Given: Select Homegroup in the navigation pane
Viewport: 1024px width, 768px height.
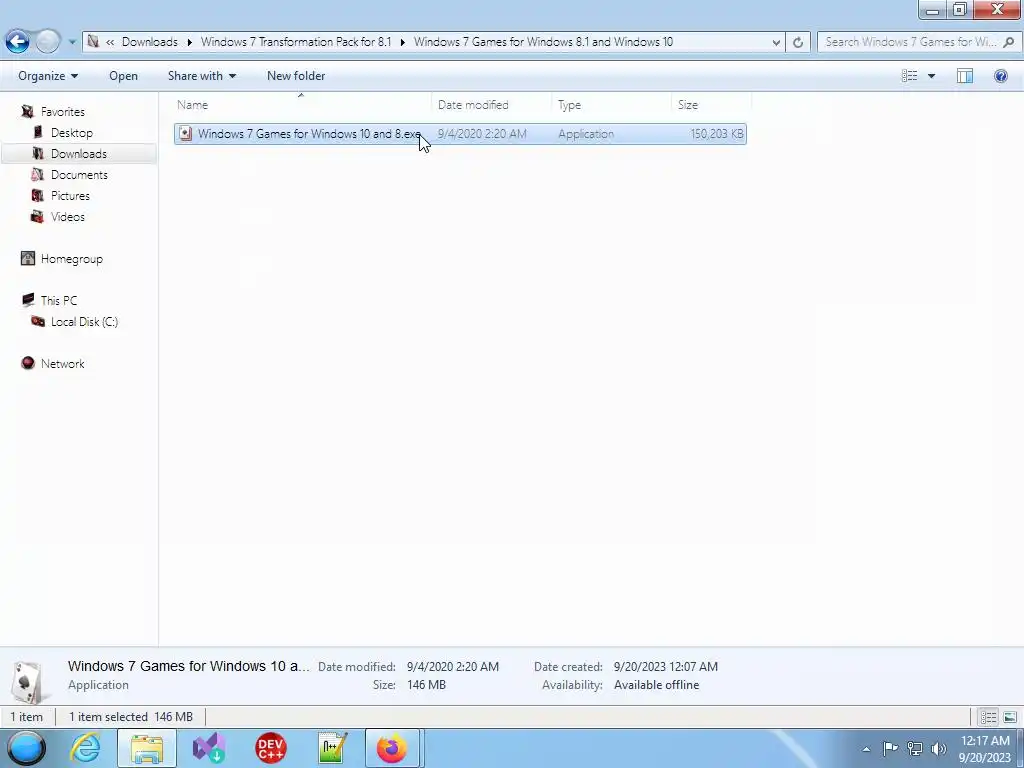Looking at the screenshot, I should pos(72,259).
